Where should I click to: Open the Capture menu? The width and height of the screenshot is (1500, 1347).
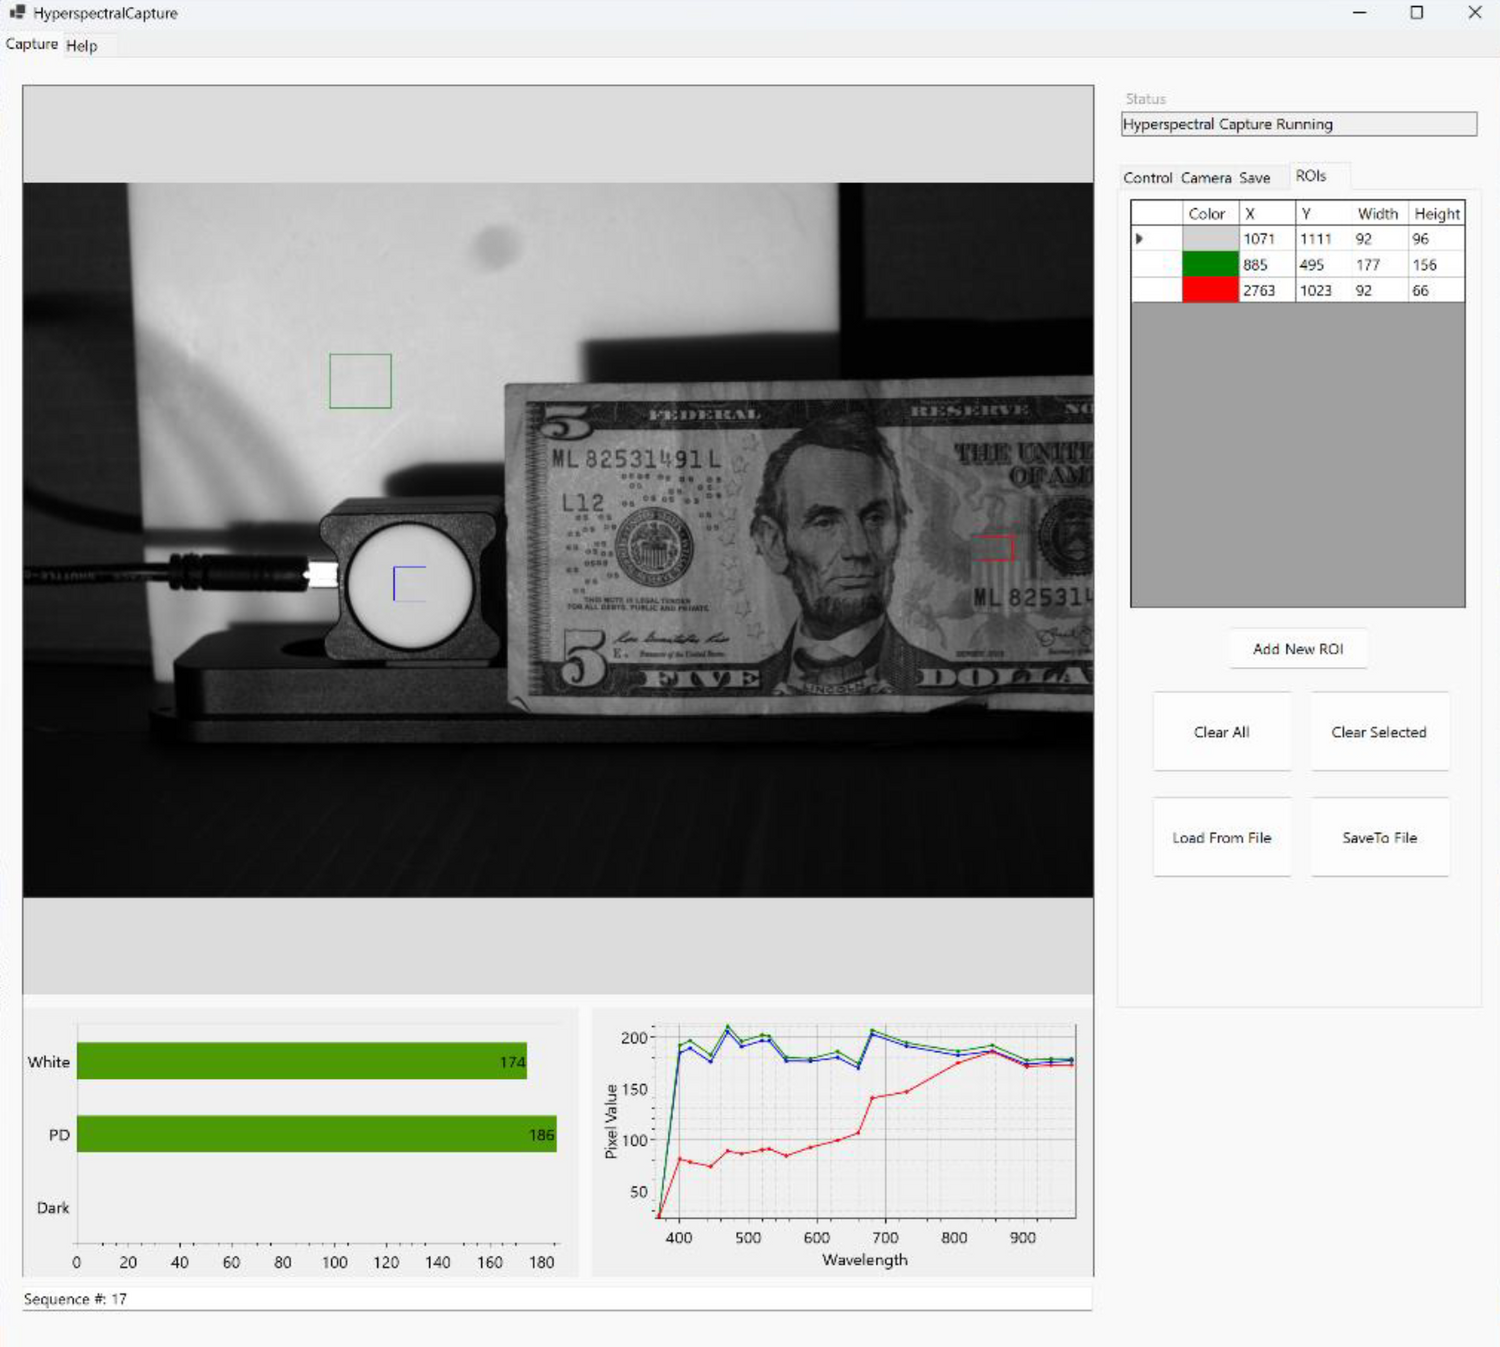32,44
